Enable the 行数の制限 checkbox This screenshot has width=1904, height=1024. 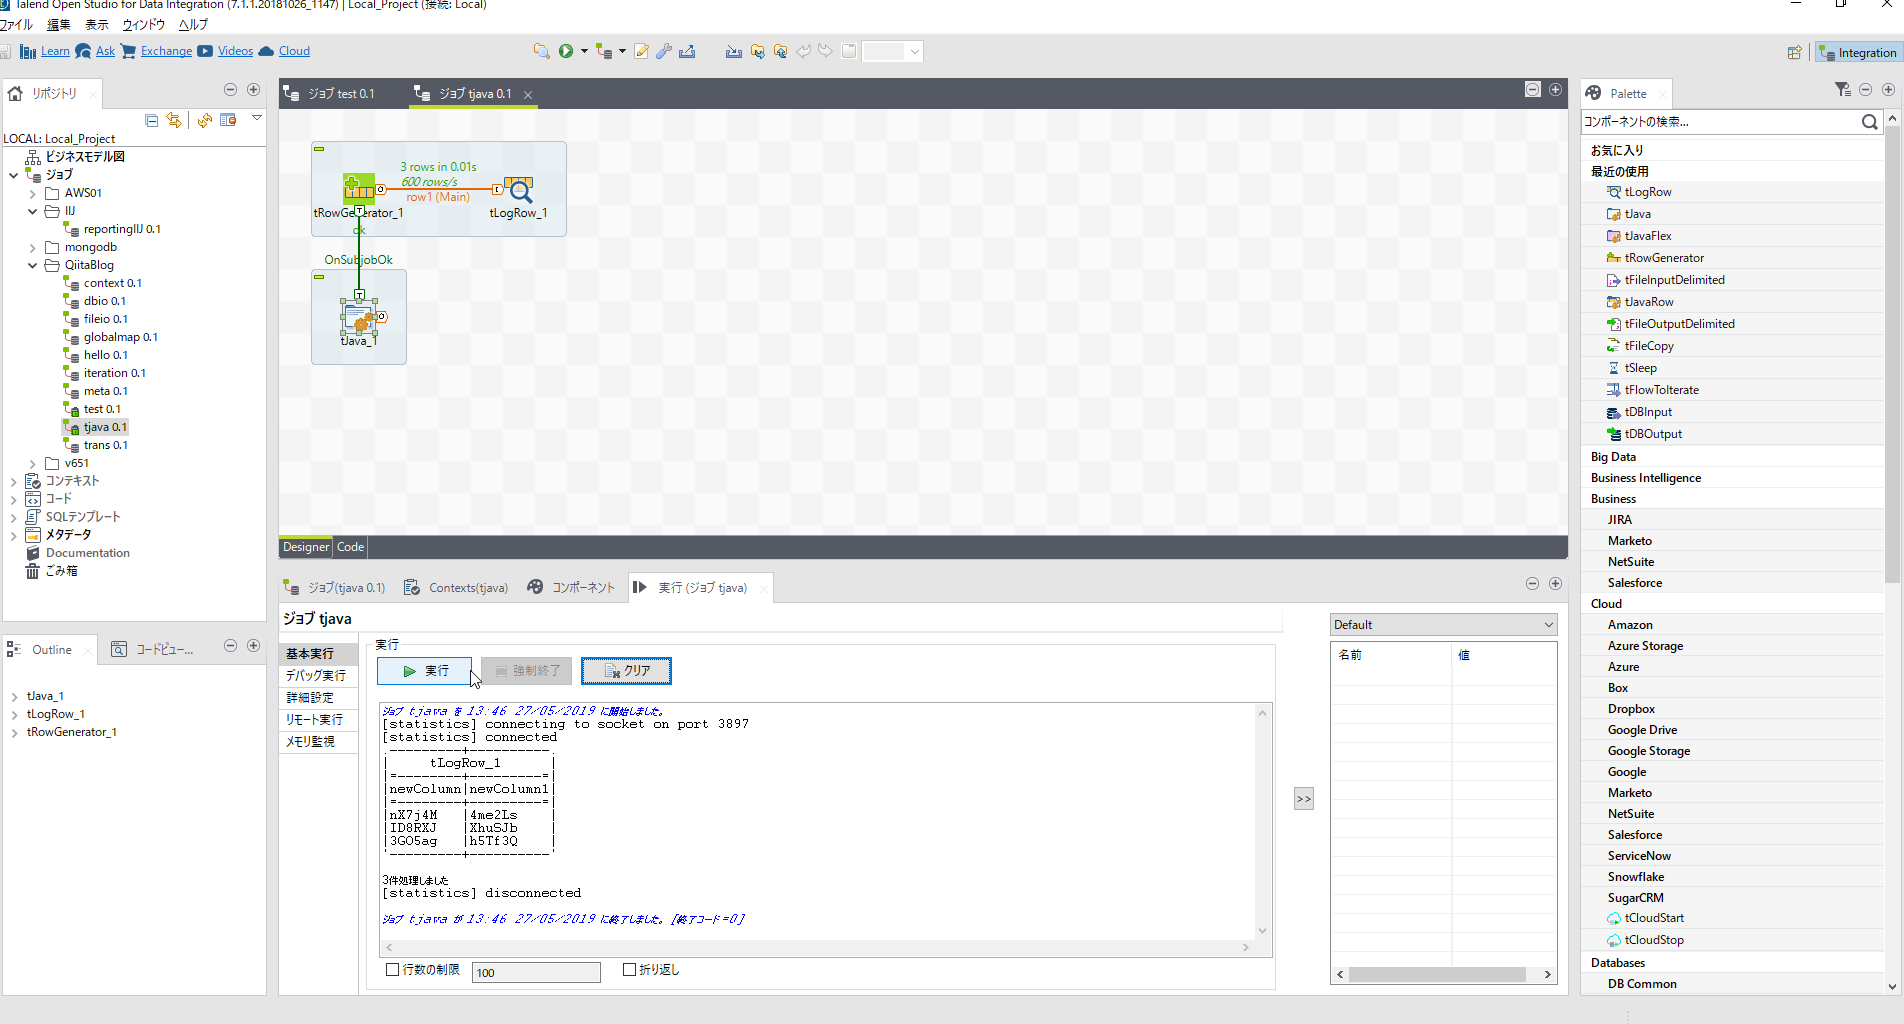coord(392,969)
